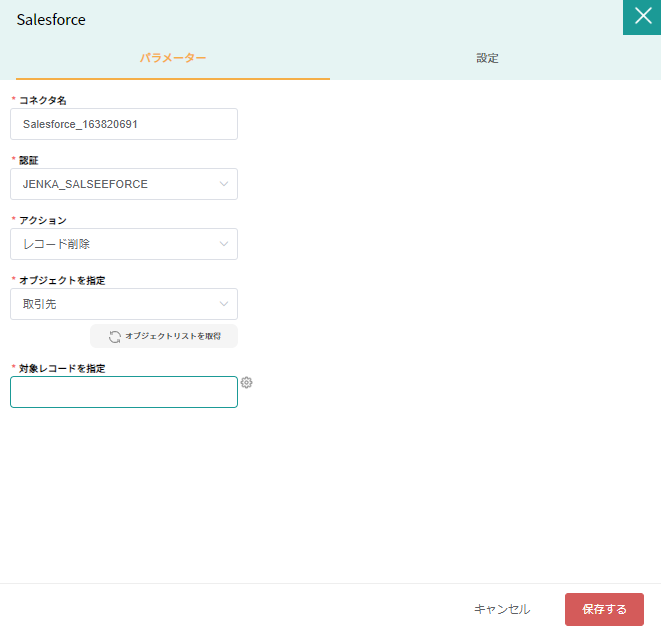Click the オブジェクトリストを取得 button

click(x=164, y=336)
